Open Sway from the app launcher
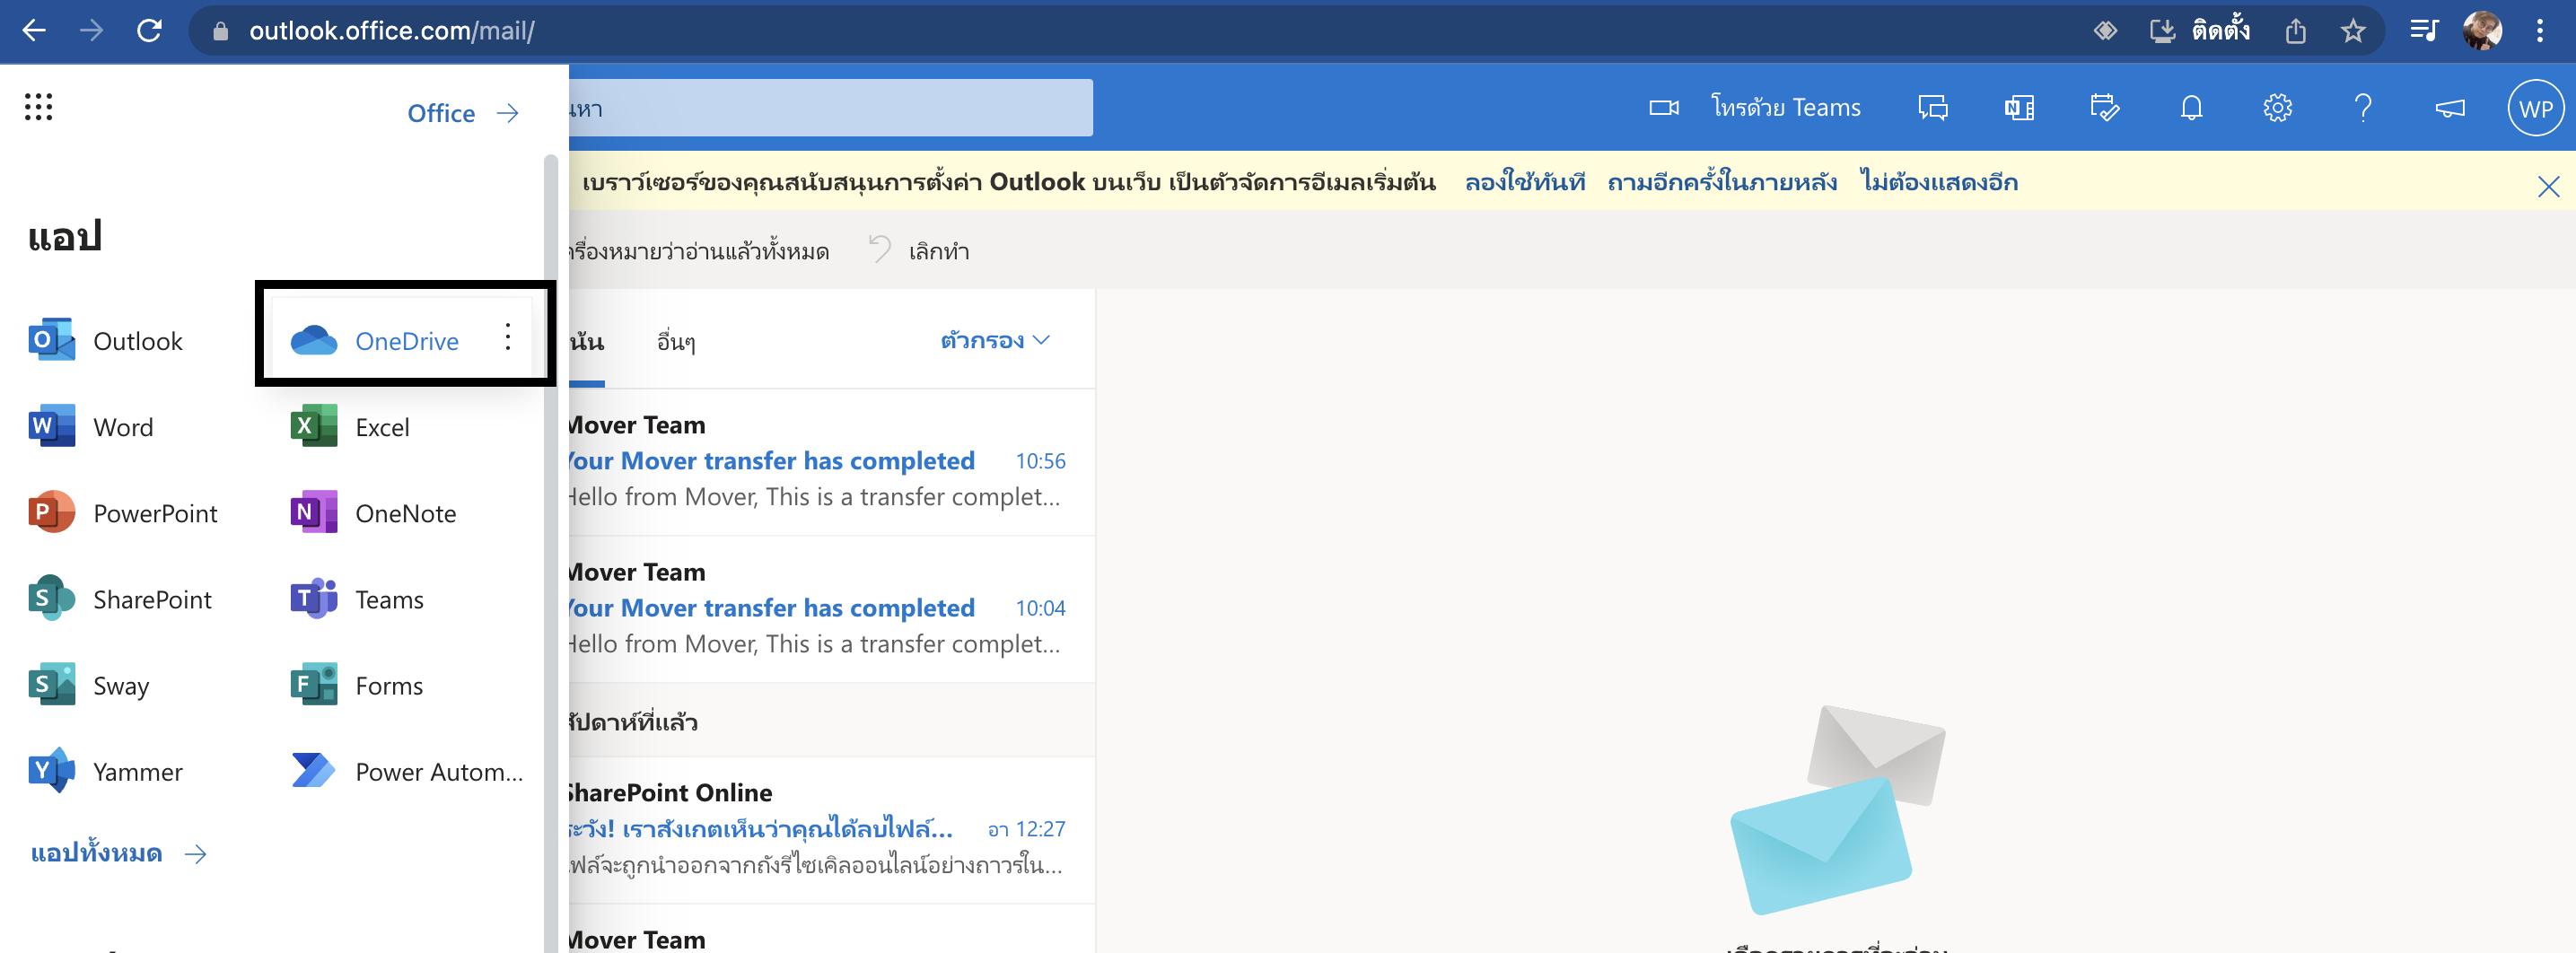 tap(89, 685)
